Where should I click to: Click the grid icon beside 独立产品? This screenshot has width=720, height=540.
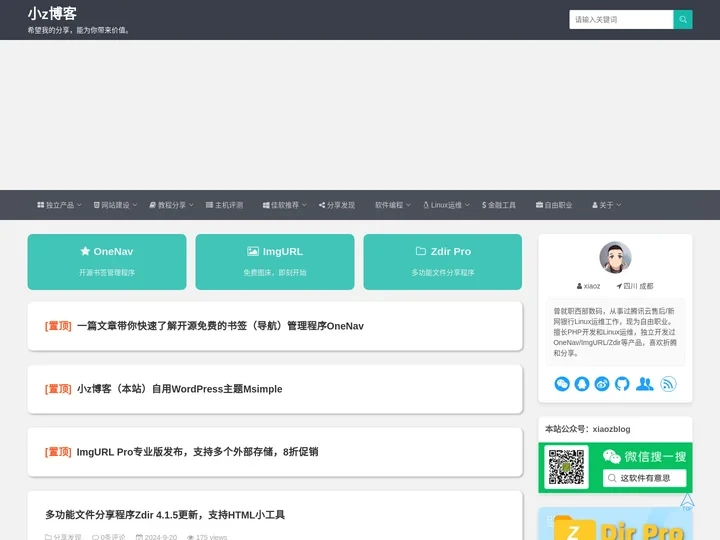(40, 205)
